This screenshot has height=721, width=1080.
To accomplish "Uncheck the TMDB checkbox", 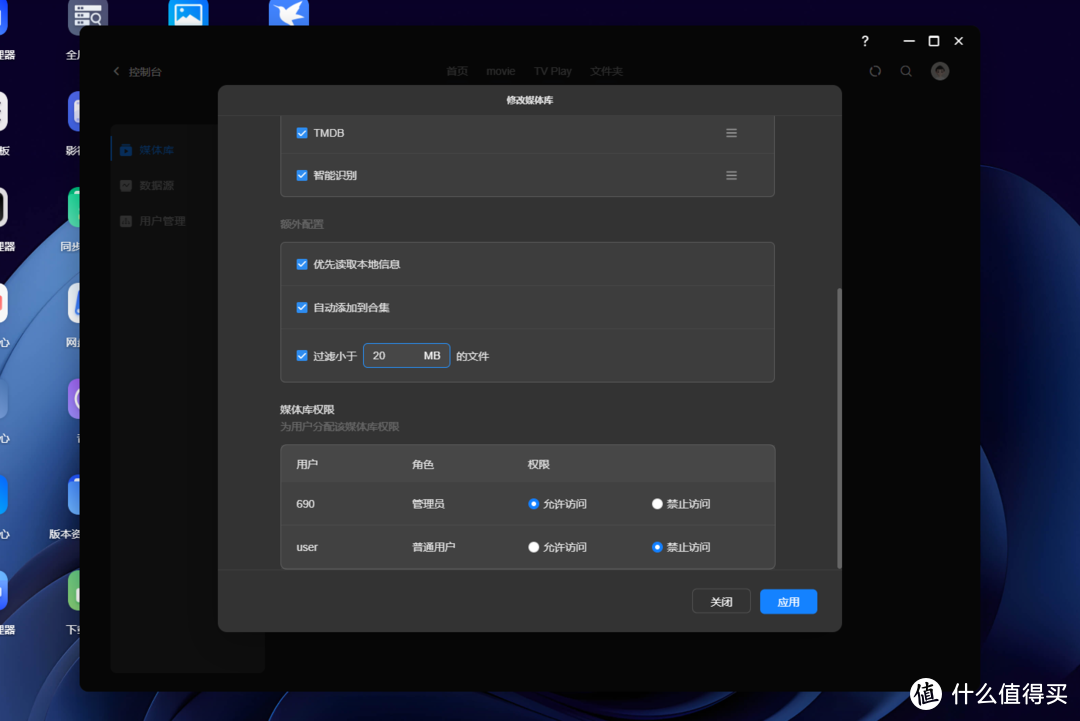I will click(302, 133).
